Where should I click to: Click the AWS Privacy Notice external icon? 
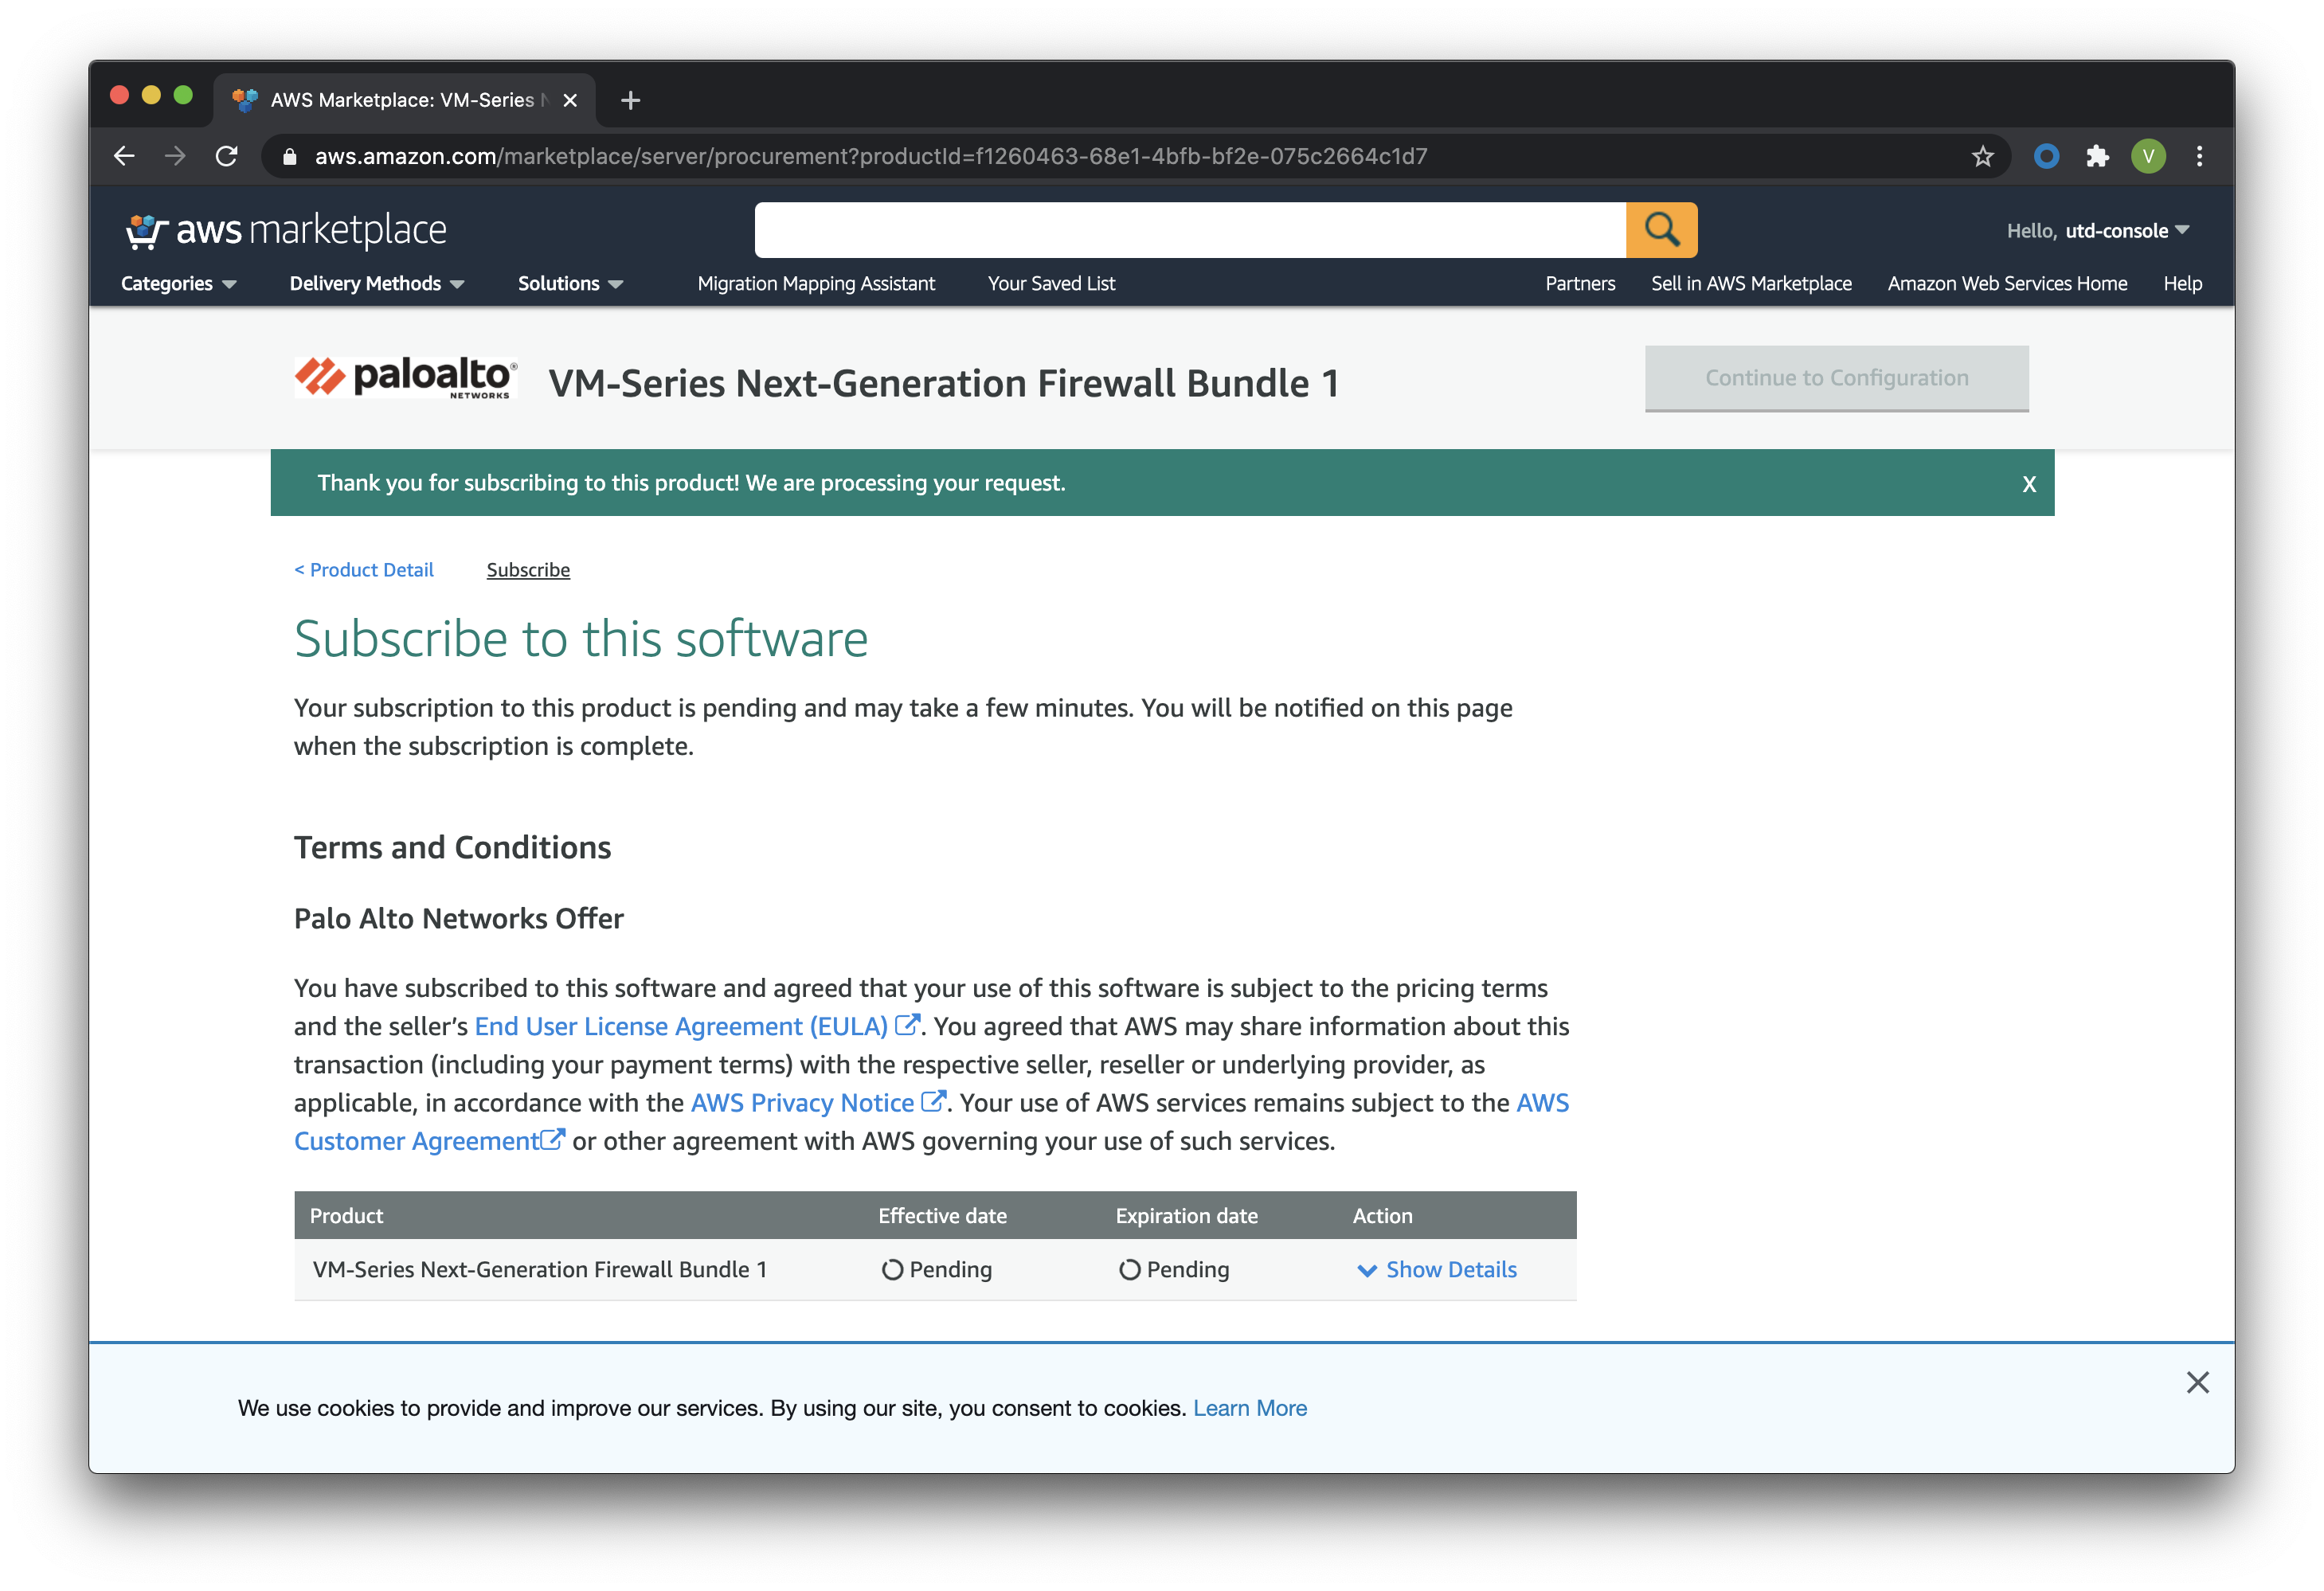tap(933, 1101)
